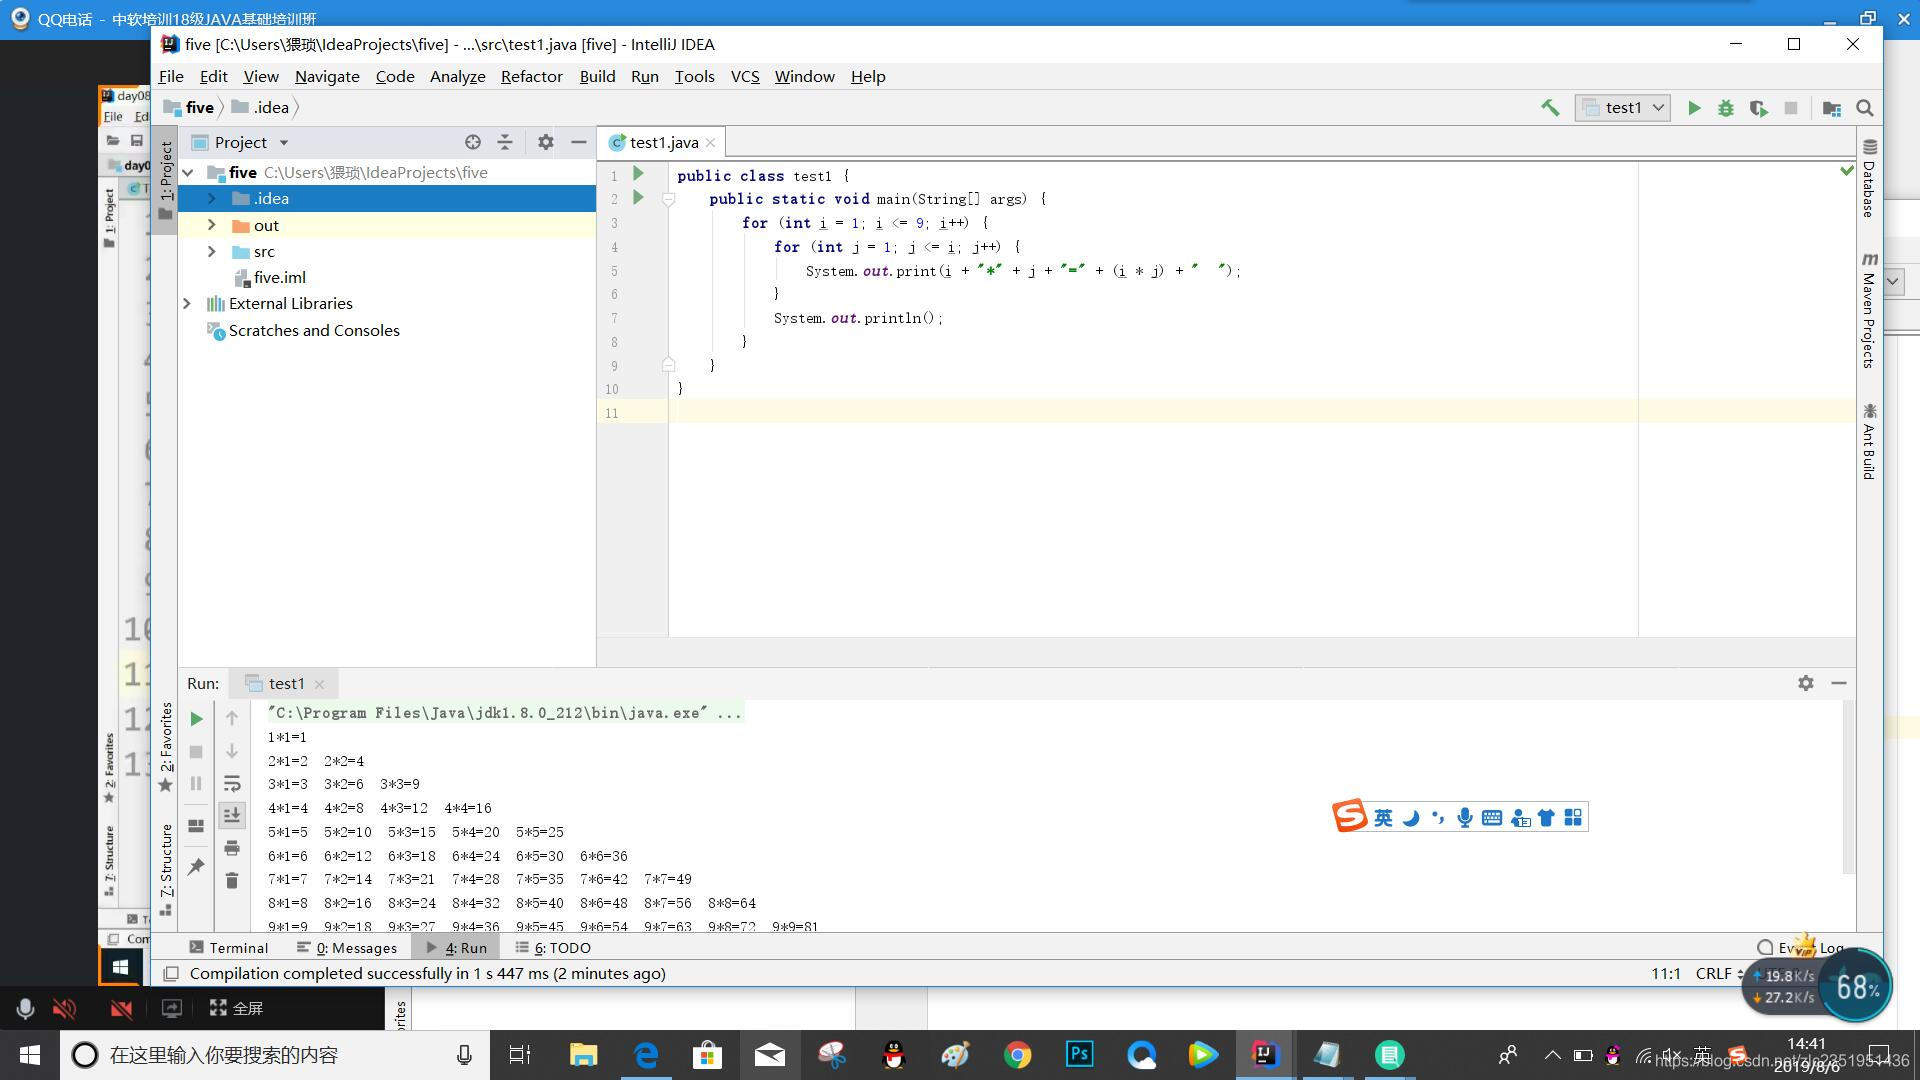Expand the src folder

pos(211,251)
